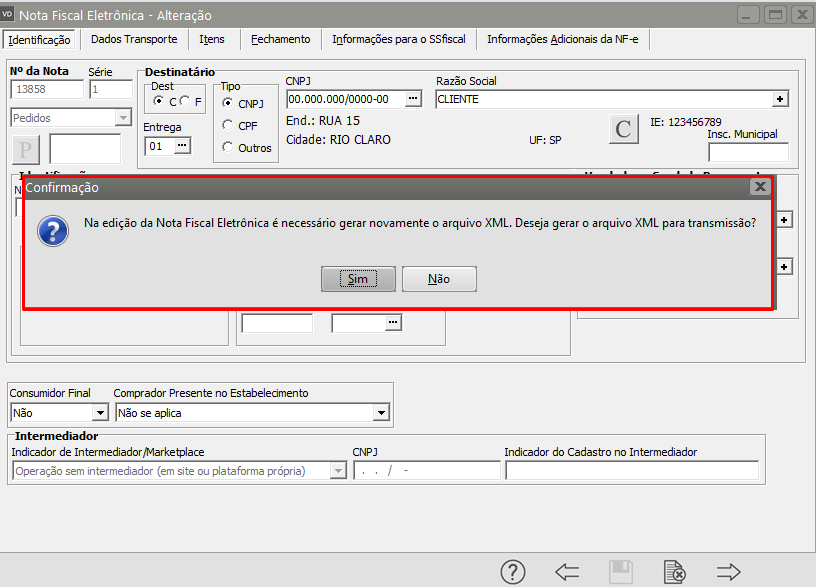The image size is (816, 587).
Task: Open Comprador Presente no Estabelecimento dropdown
Action: point(381,412)
